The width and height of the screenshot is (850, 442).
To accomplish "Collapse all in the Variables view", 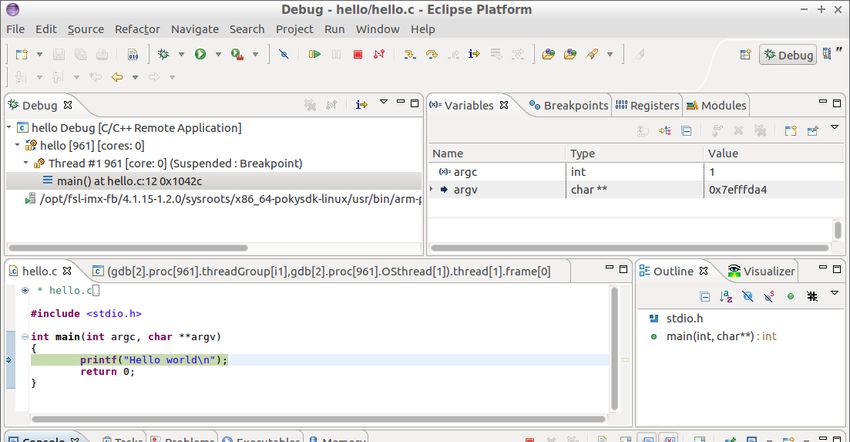I will point(686,130).
